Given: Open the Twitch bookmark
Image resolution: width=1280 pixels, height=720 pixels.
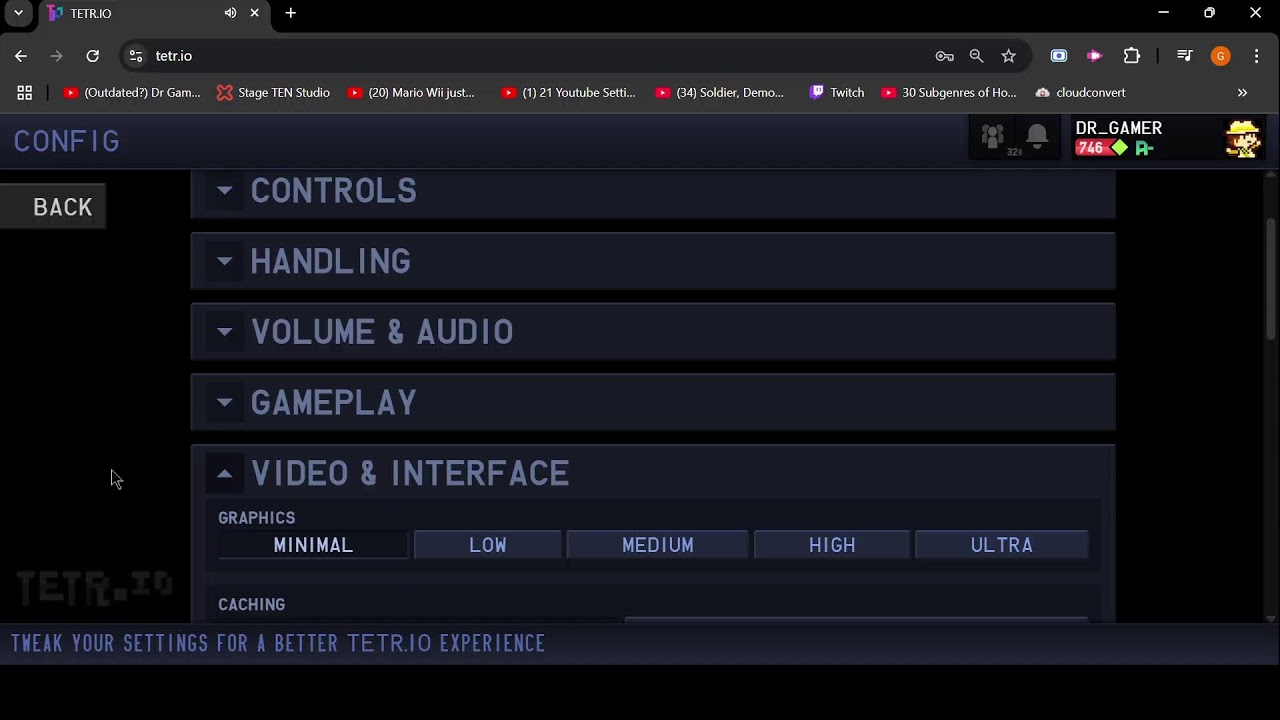Looking at the screenshot, I should tap(837, 93).
